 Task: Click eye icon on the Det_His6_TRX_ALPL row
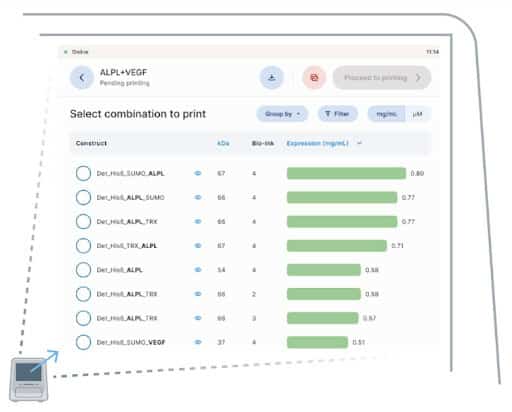click(x=198, y=246)
